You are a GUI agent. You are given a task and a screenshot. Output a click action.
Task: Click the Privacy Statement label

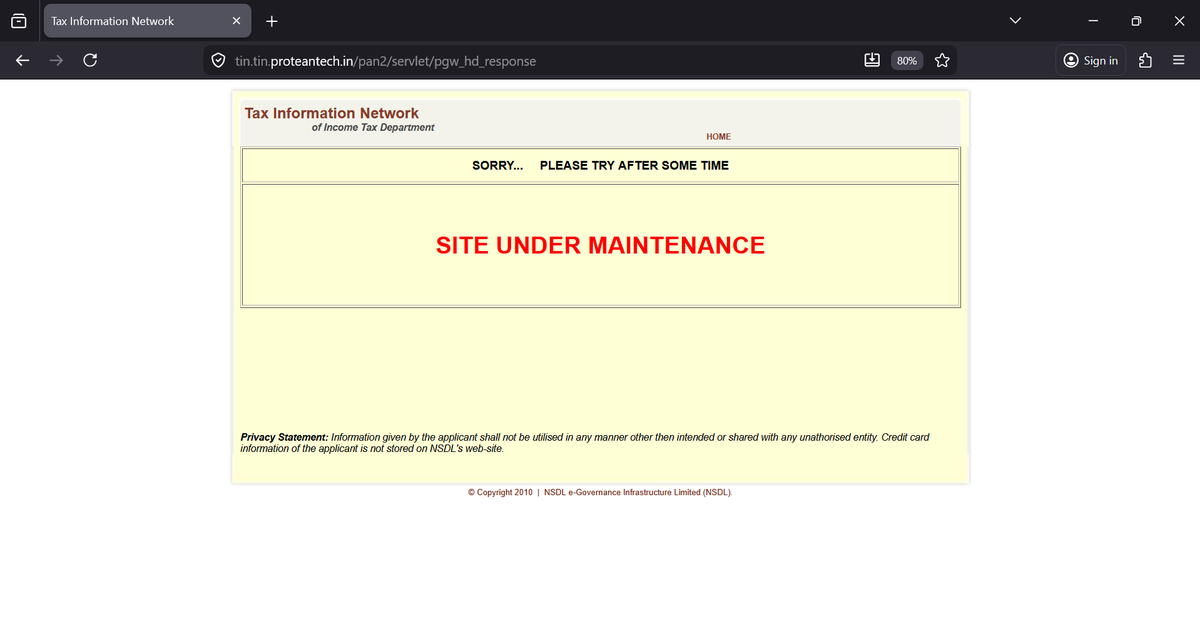[x=284, y=438]
